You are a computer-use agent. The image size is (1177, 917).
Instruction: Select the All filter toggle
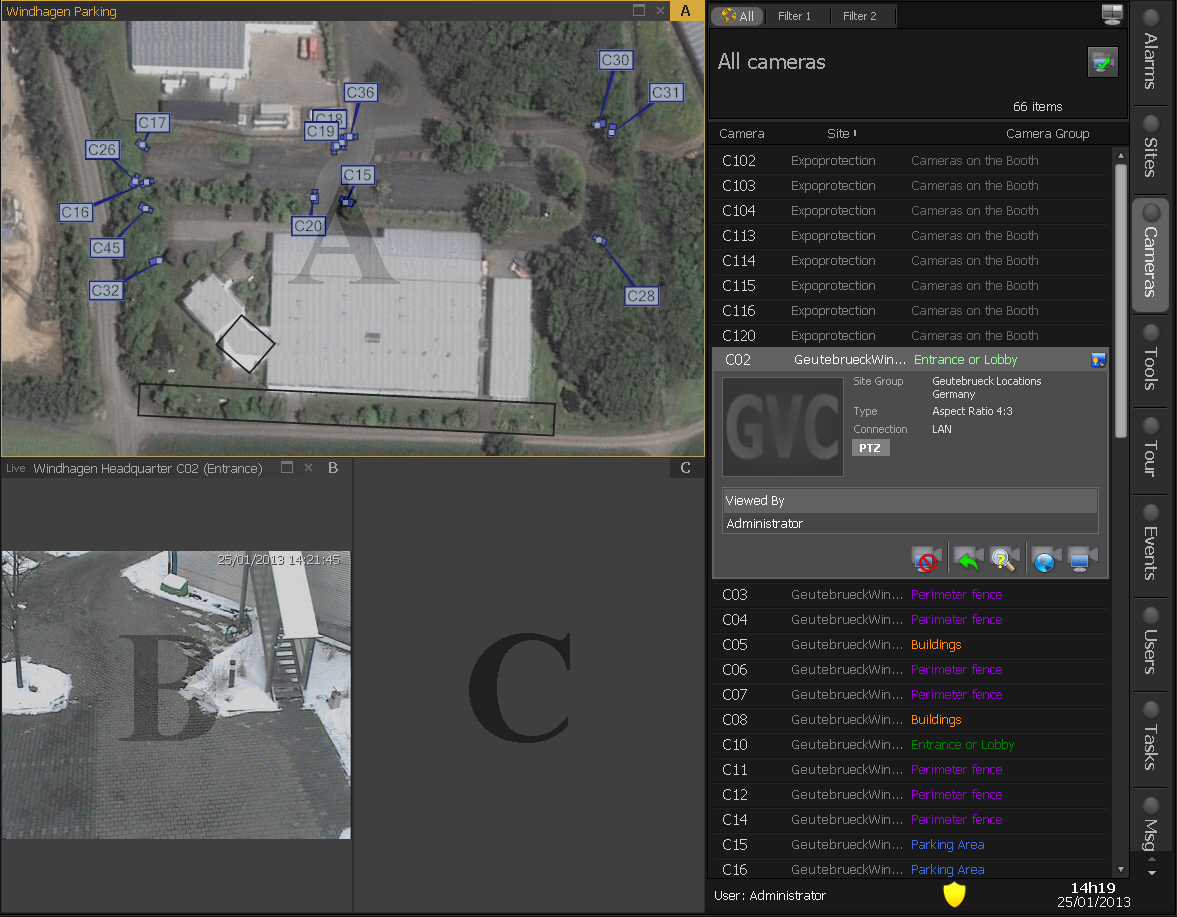tap(737, 16)
